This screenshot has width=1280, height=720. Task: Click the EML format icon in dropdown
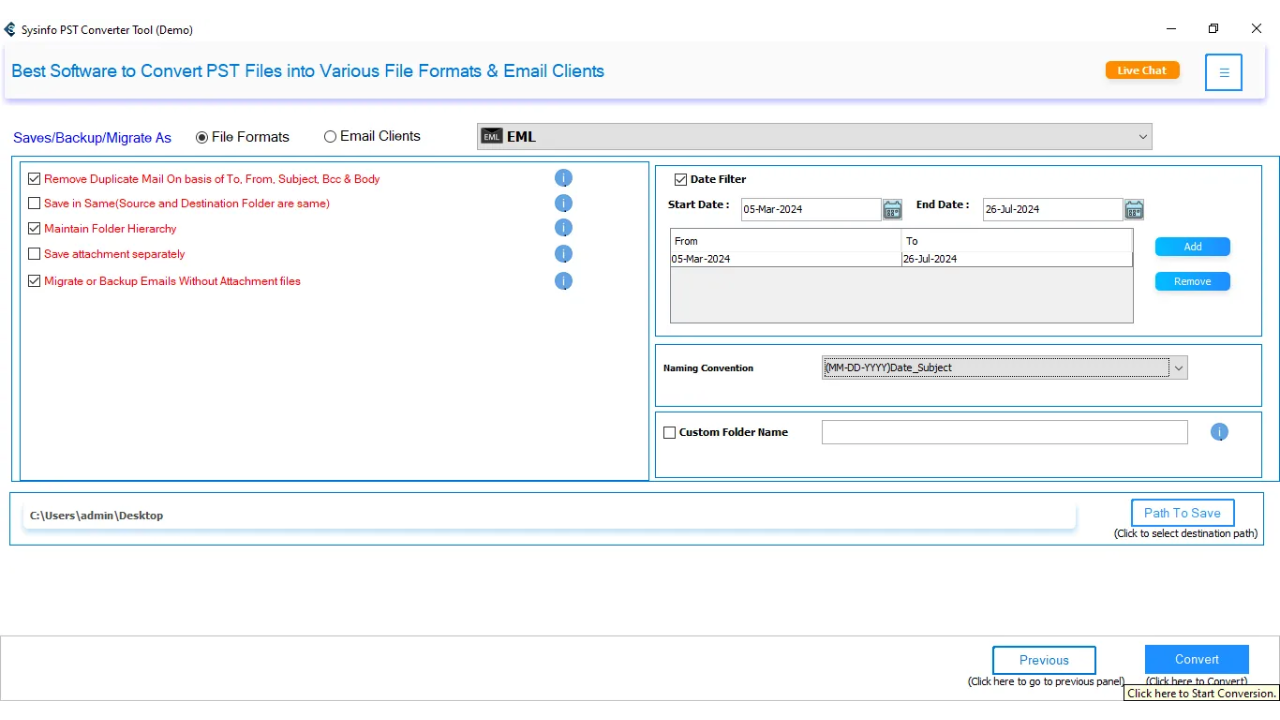491,137
